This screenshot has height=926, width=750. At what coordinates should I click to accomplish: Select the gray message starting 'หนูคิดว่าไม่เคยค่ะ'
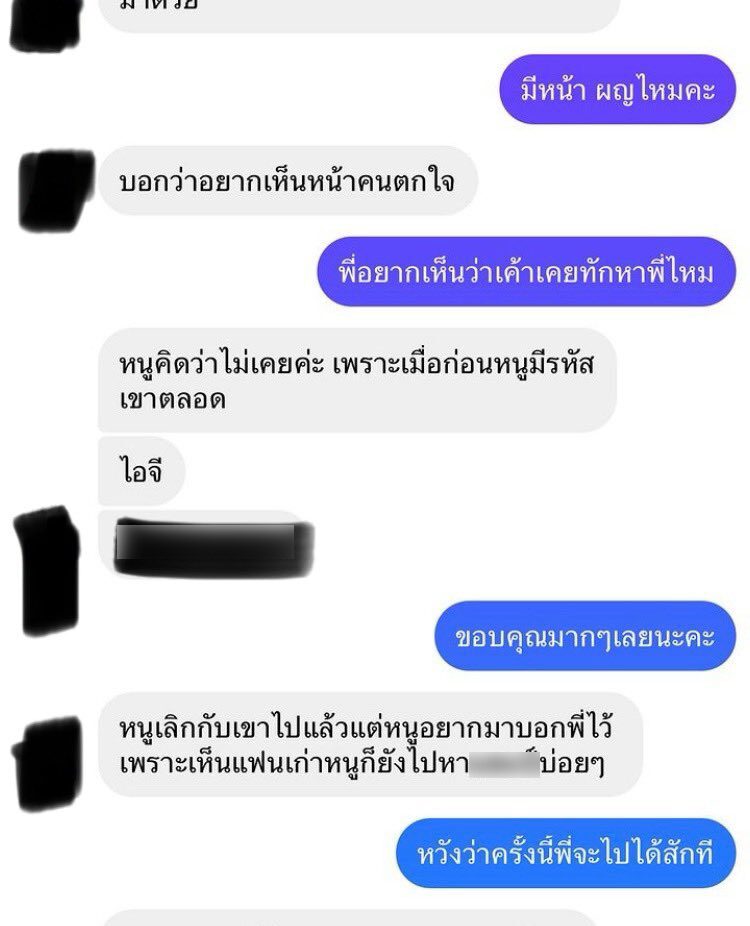pyautogui.click(x=357, y=380)
